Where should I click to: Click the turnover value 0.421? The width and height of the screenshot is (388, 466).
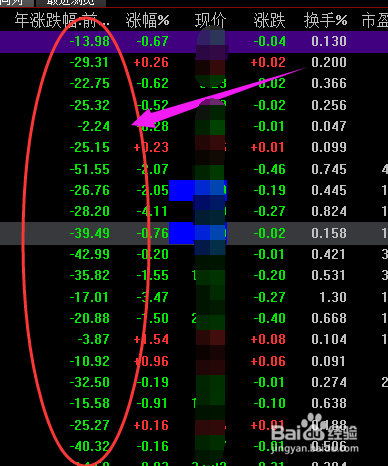pyautogui.click(x=329, y=254)
